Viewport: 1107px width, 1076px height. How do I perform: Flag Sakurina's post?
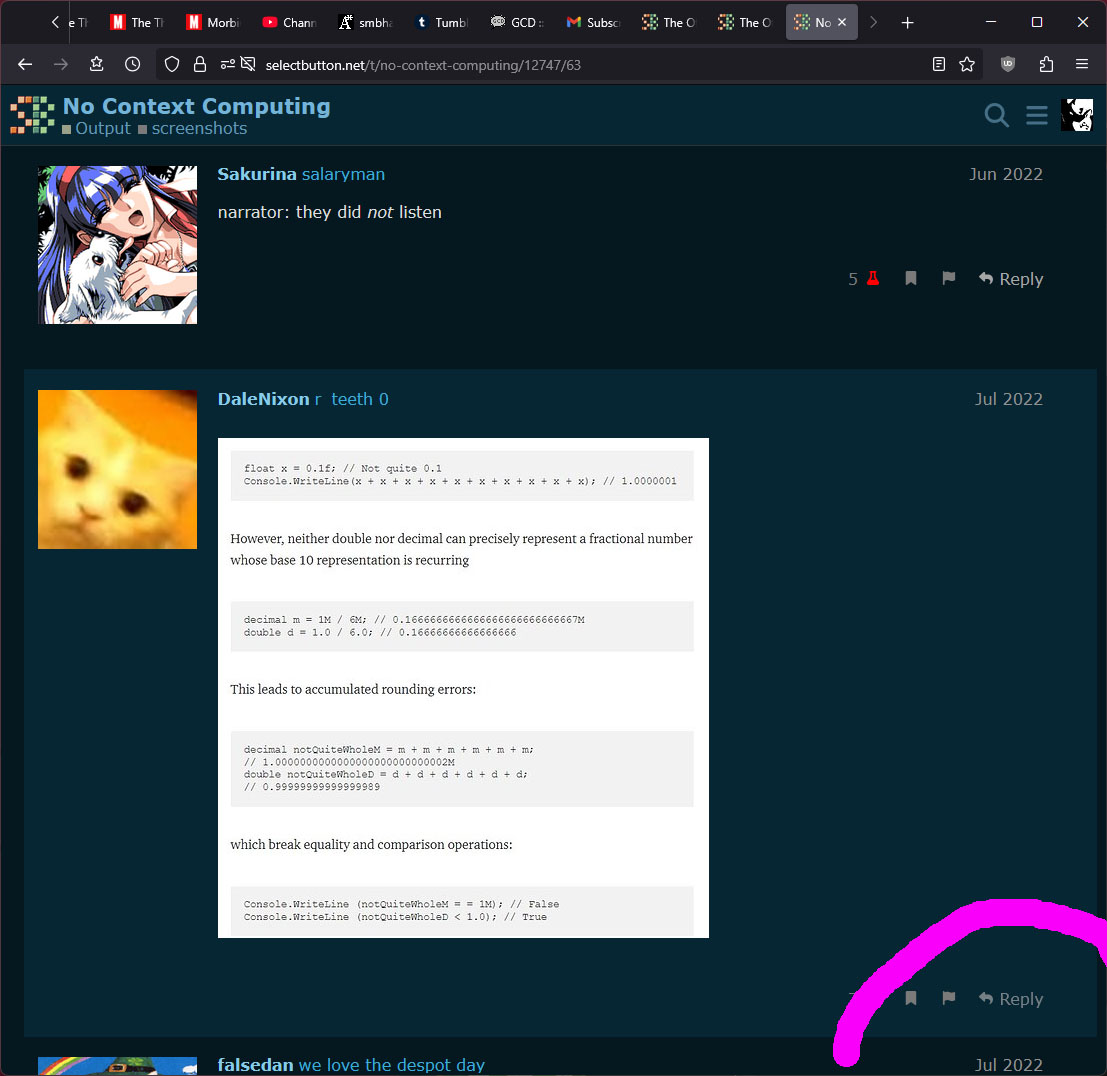(949, 278)
